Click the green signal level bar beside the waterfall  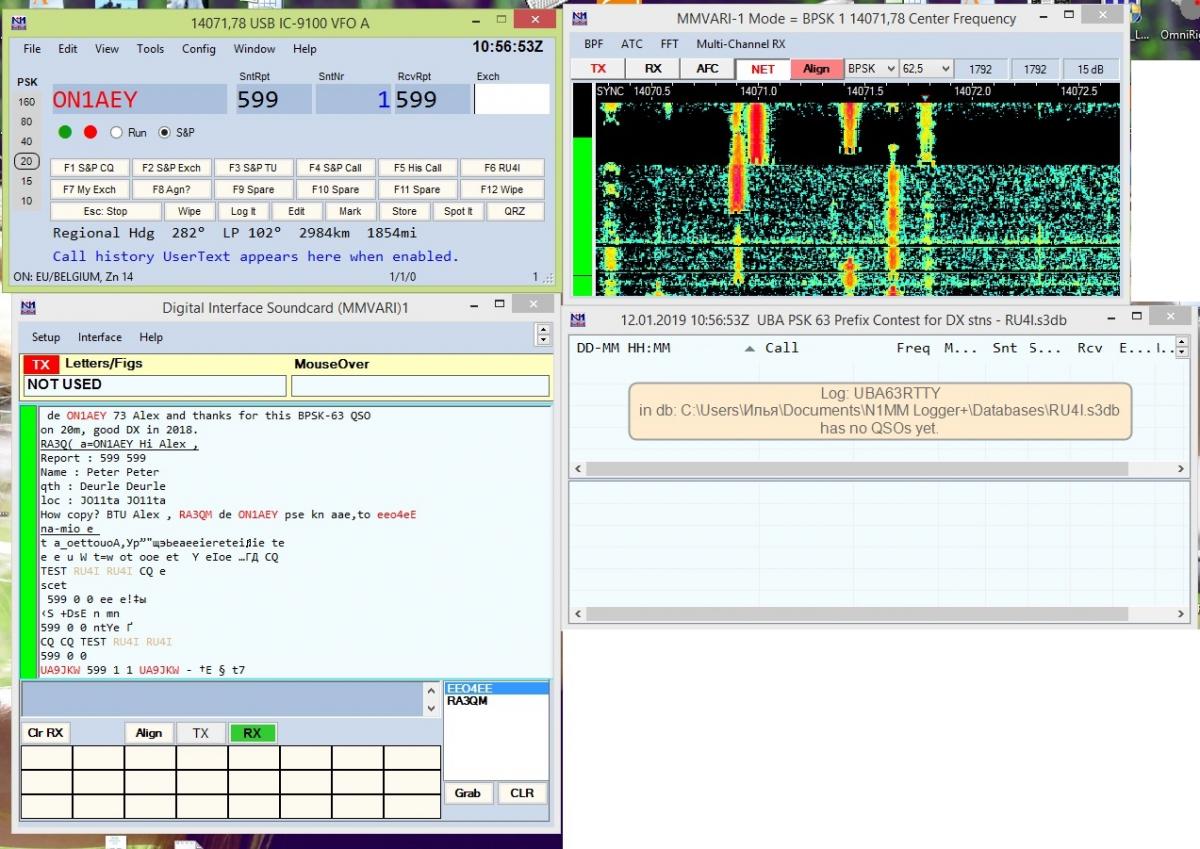point(581,215)
